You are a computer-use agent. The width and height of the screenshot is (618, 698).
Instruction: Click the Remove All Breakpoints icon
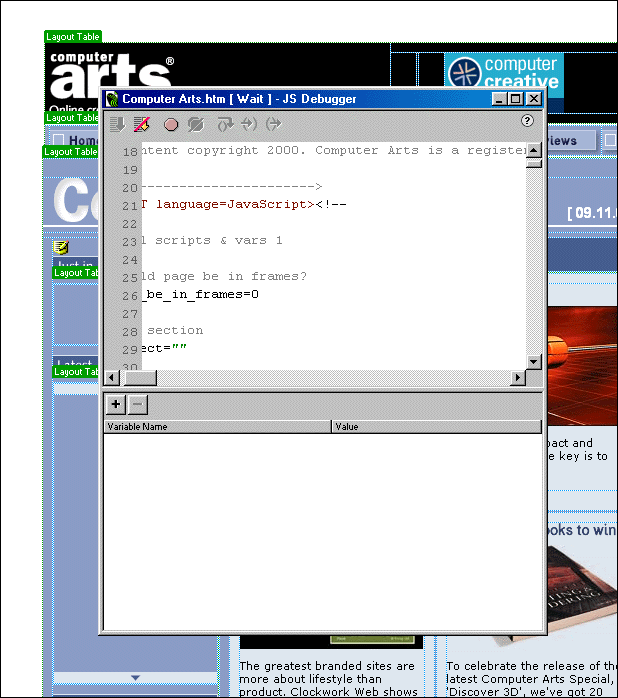point(195,124)
